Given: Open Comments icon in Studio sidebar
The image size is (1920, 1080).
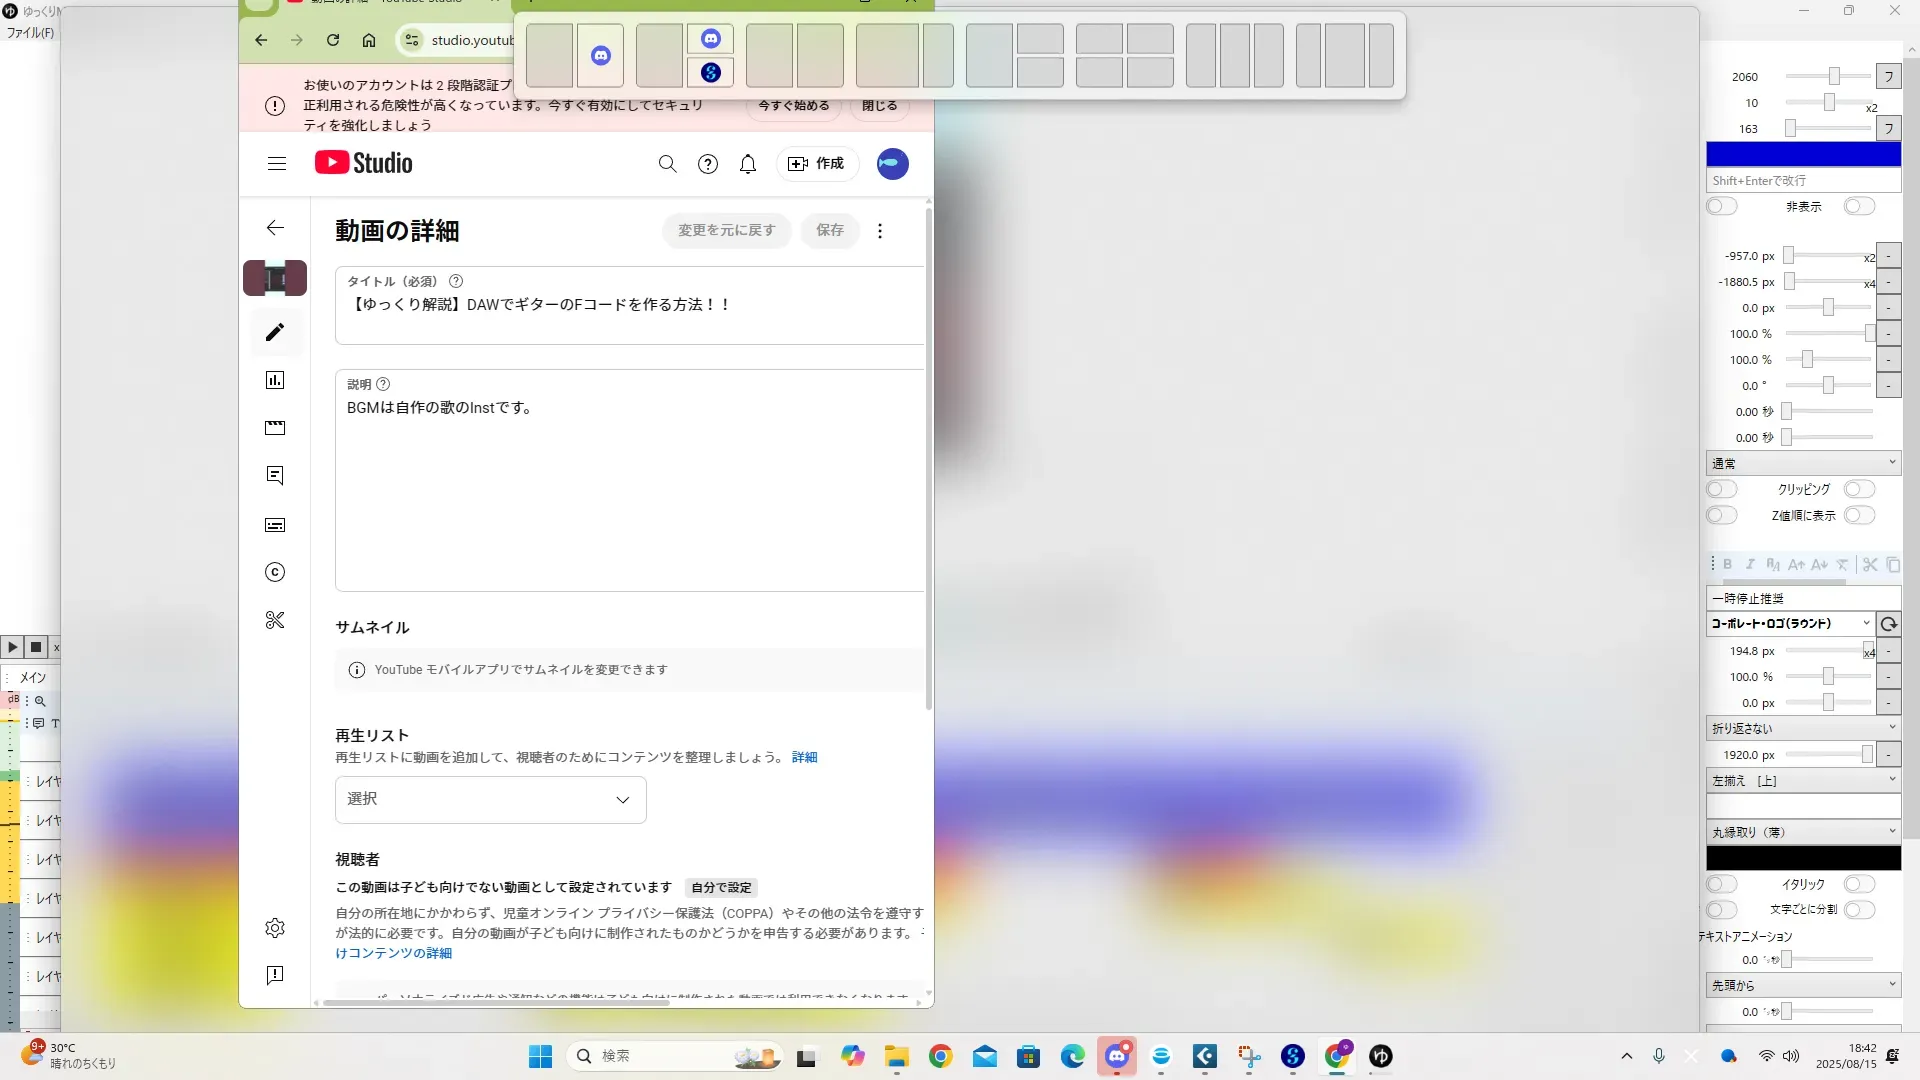Looking at the screenshot, I should tap(275, 476).
